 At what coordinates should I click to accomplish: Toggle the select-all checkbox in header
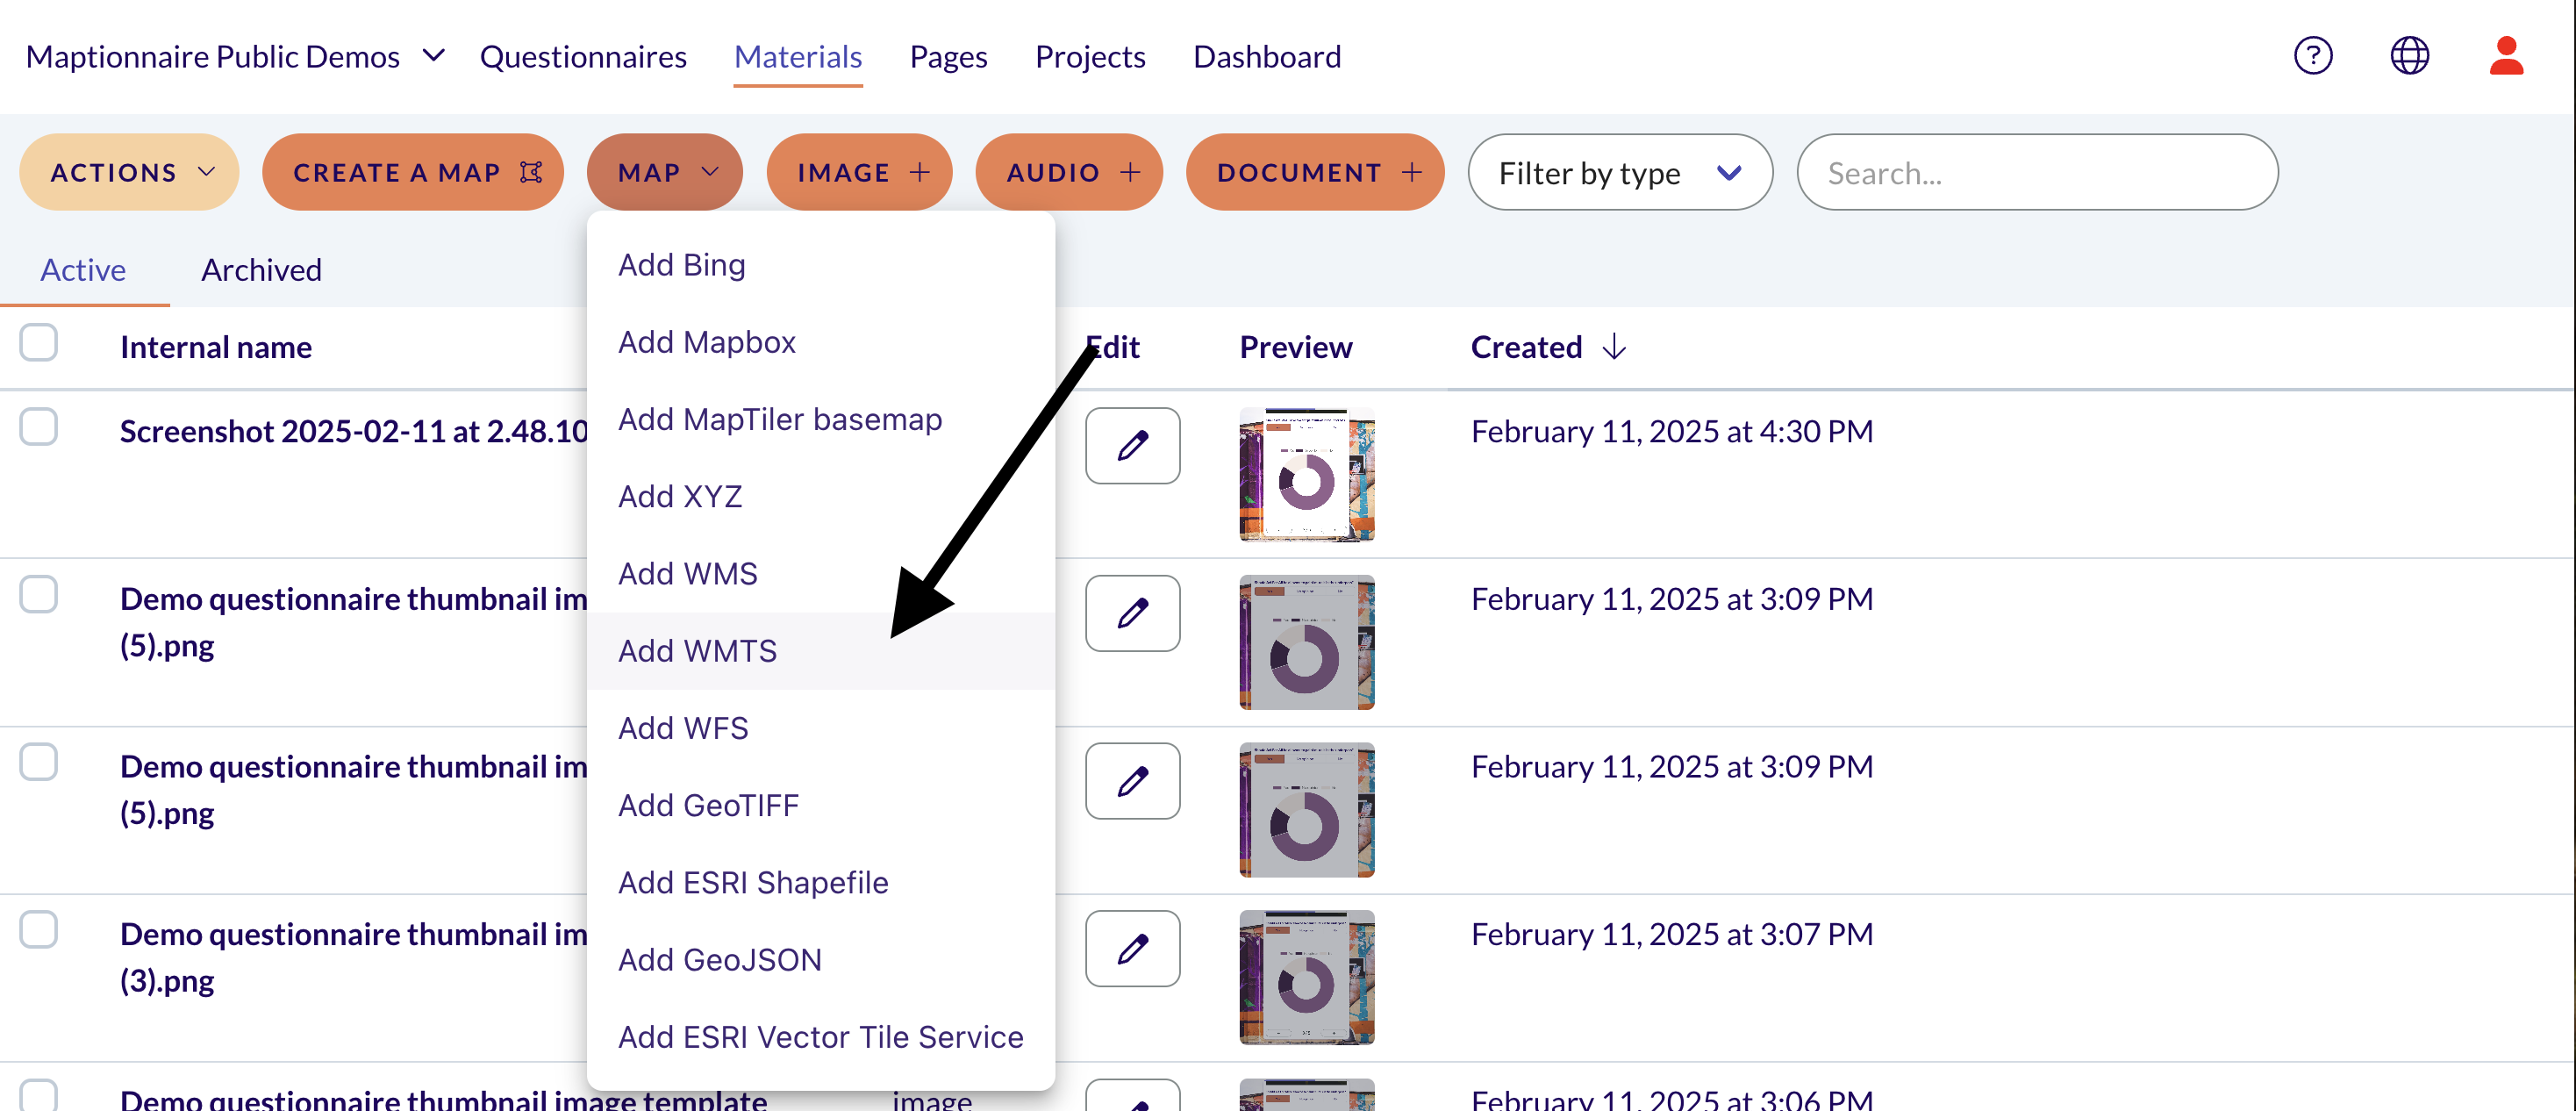tap(39, 343)
